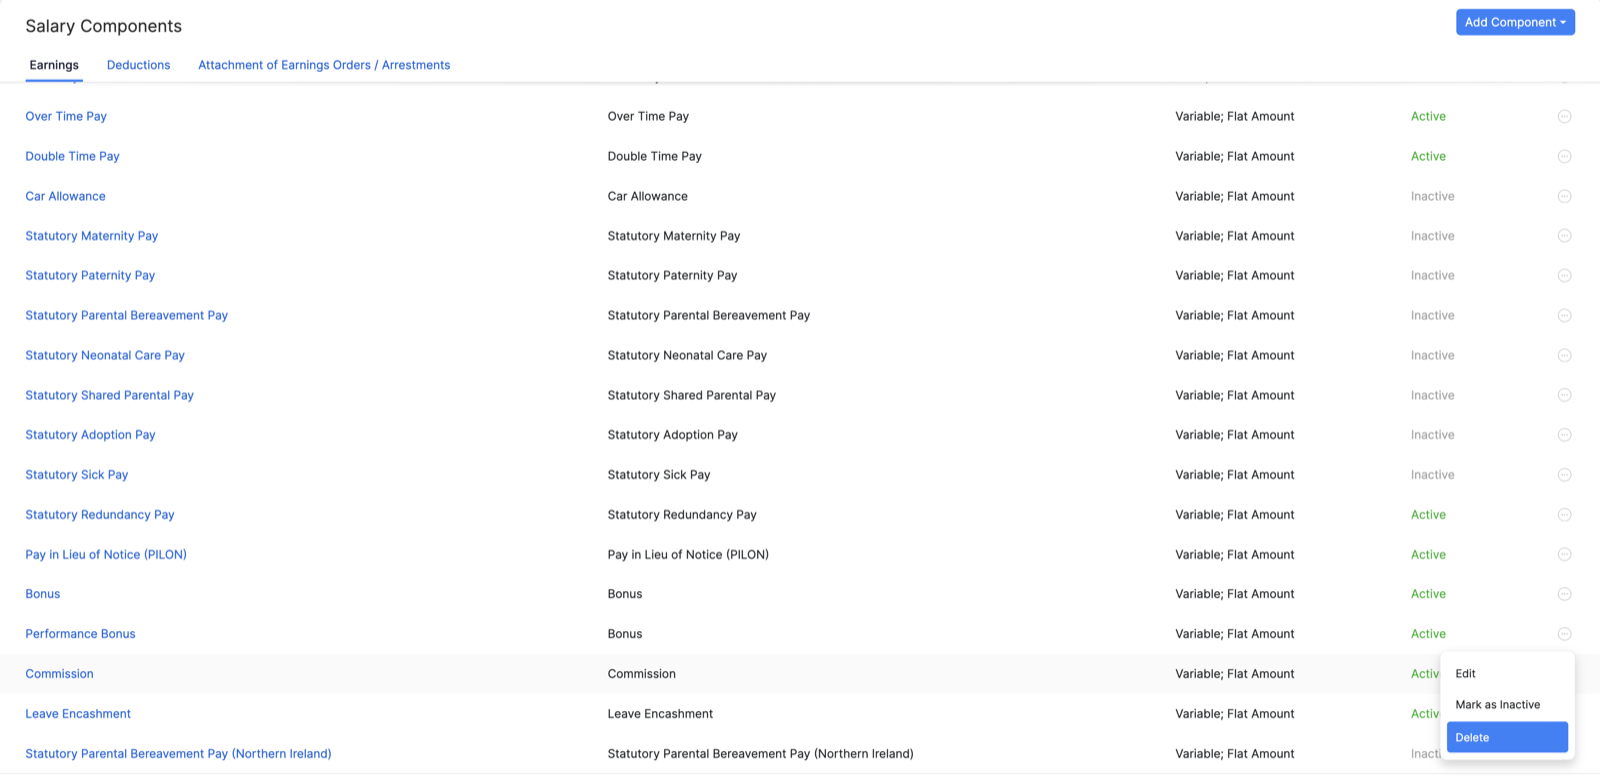Open row actions for Statutory Maternity Pay
Screen dimensions: 1600x780
tap(1564, 236)
